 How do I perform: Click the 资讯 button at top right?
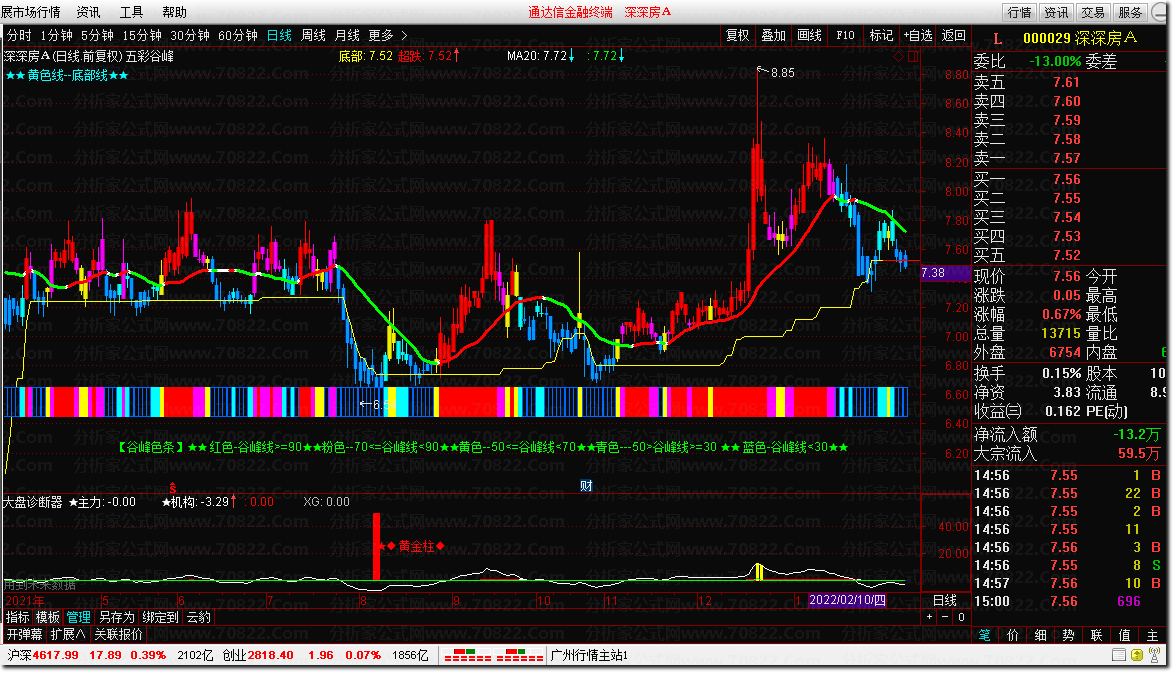1057,12
